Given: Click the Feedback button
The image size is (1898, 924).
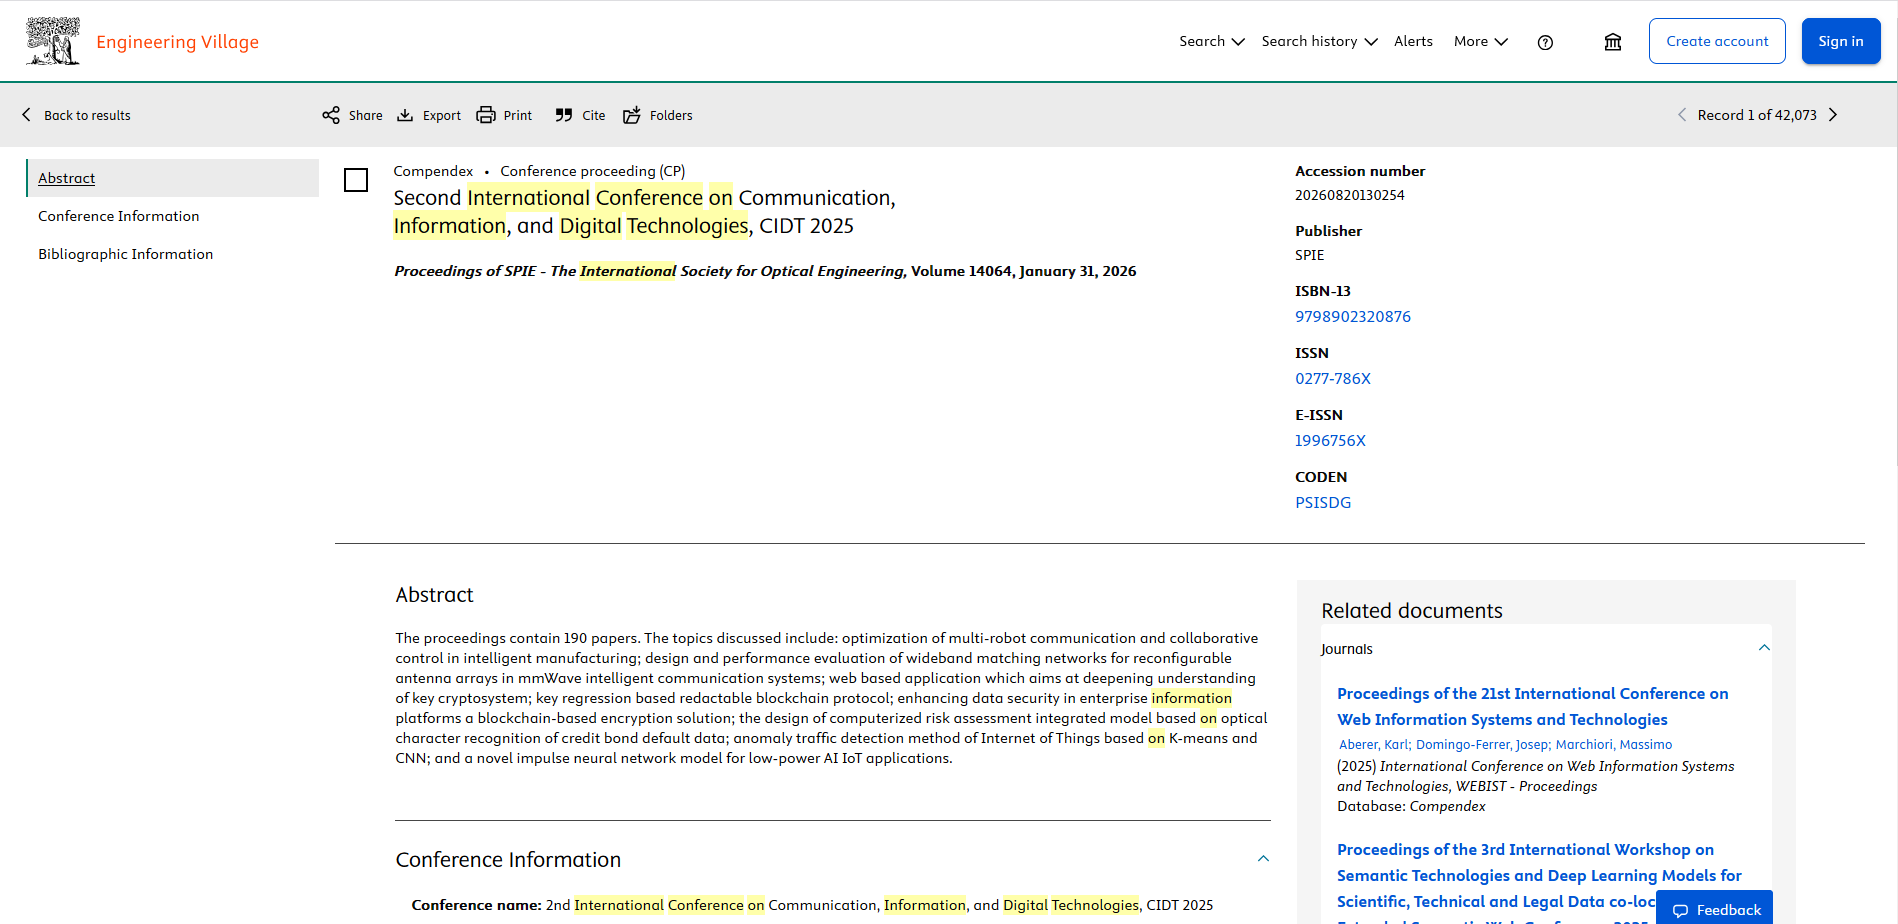Looking at the screenshot, I should point(1716,909).
